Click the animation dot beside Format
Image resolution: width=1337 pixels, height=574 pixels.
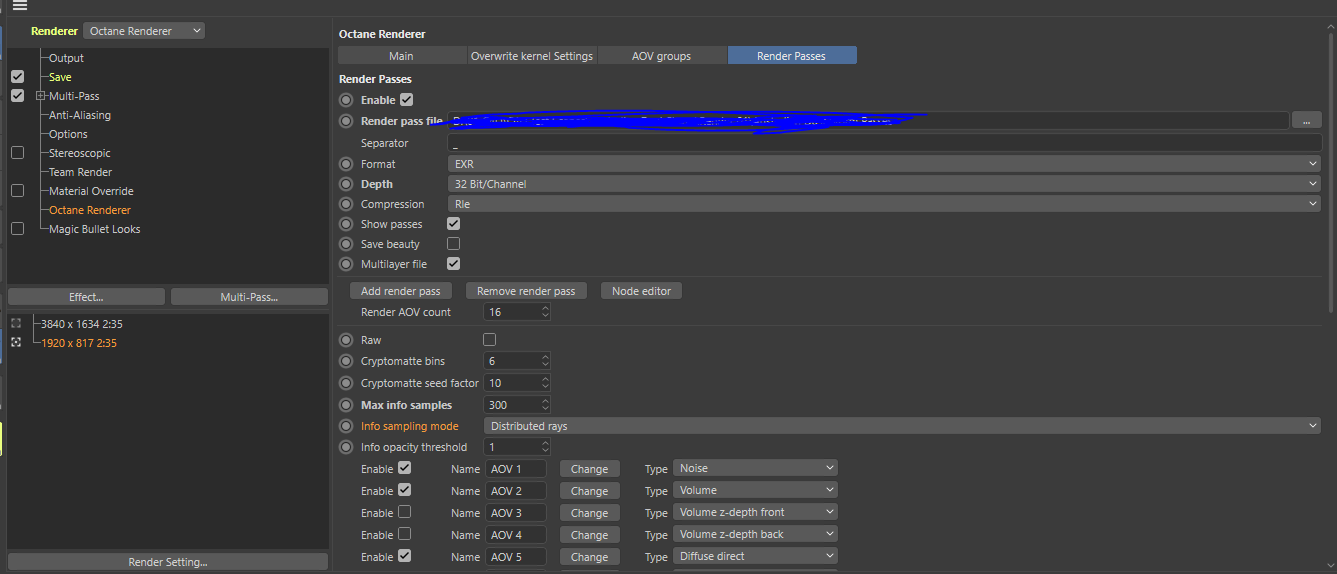(346, 164)
